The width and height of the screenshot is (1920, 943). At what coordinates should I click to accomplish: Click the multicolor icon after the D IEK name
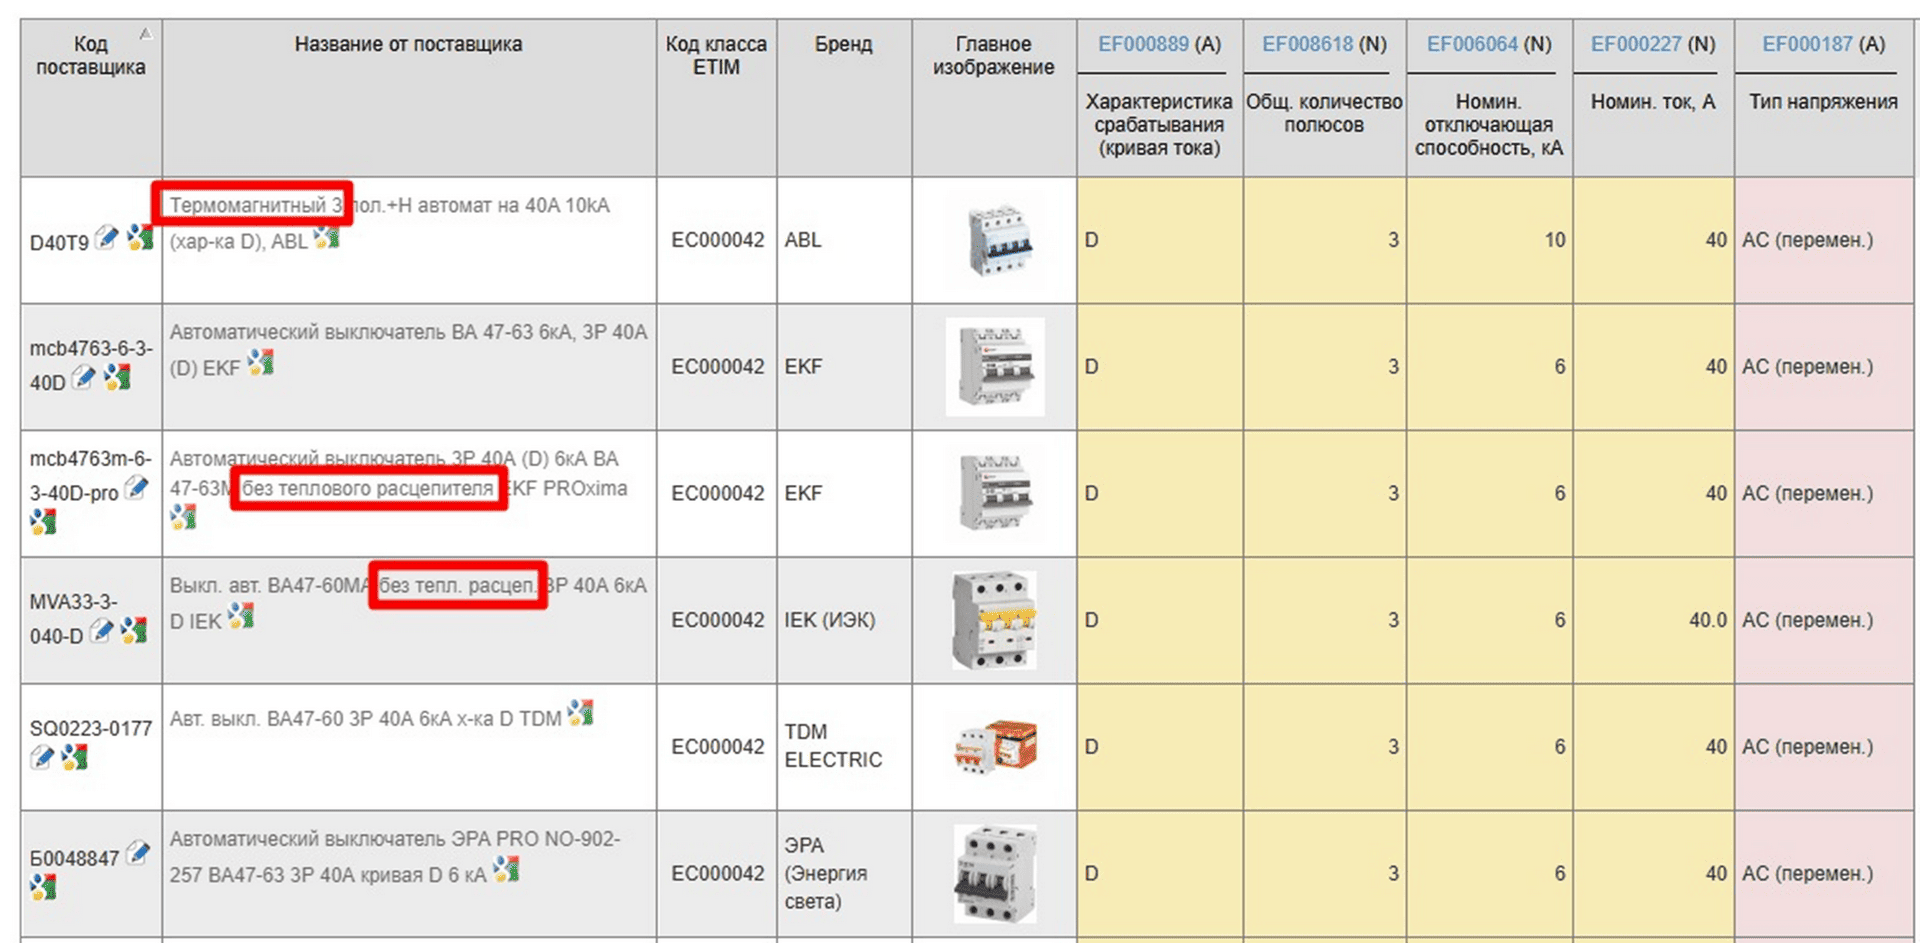point(240,617)
